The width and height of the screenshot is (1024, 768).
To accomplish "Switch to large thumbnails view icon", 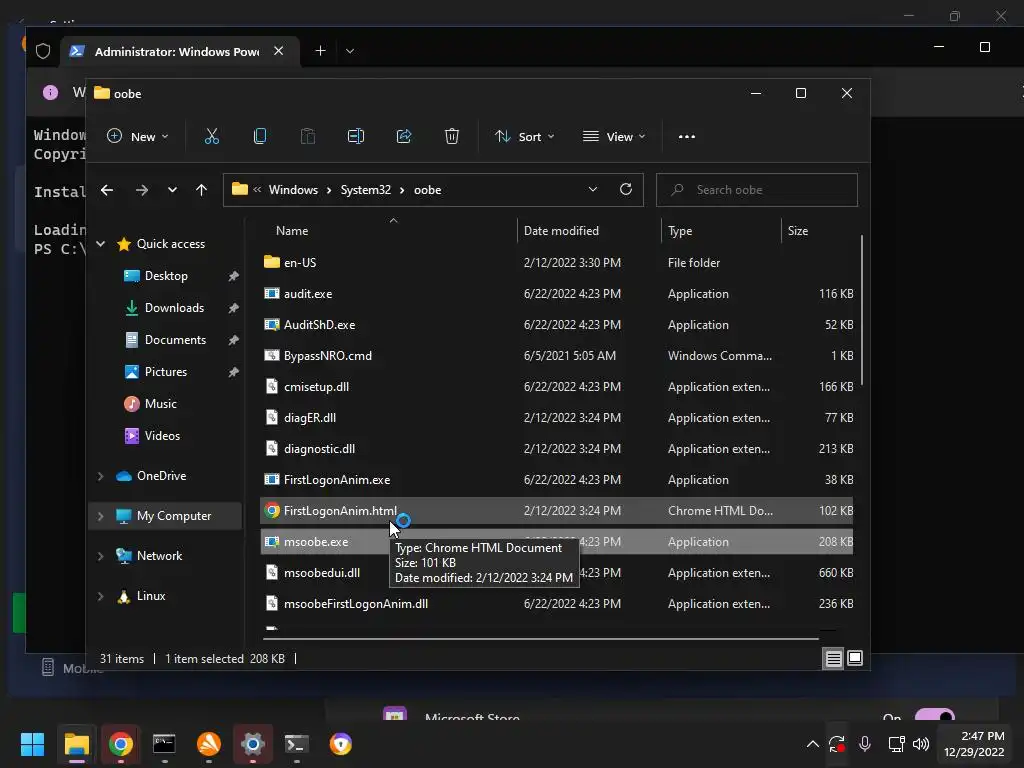I will point(855,658).
